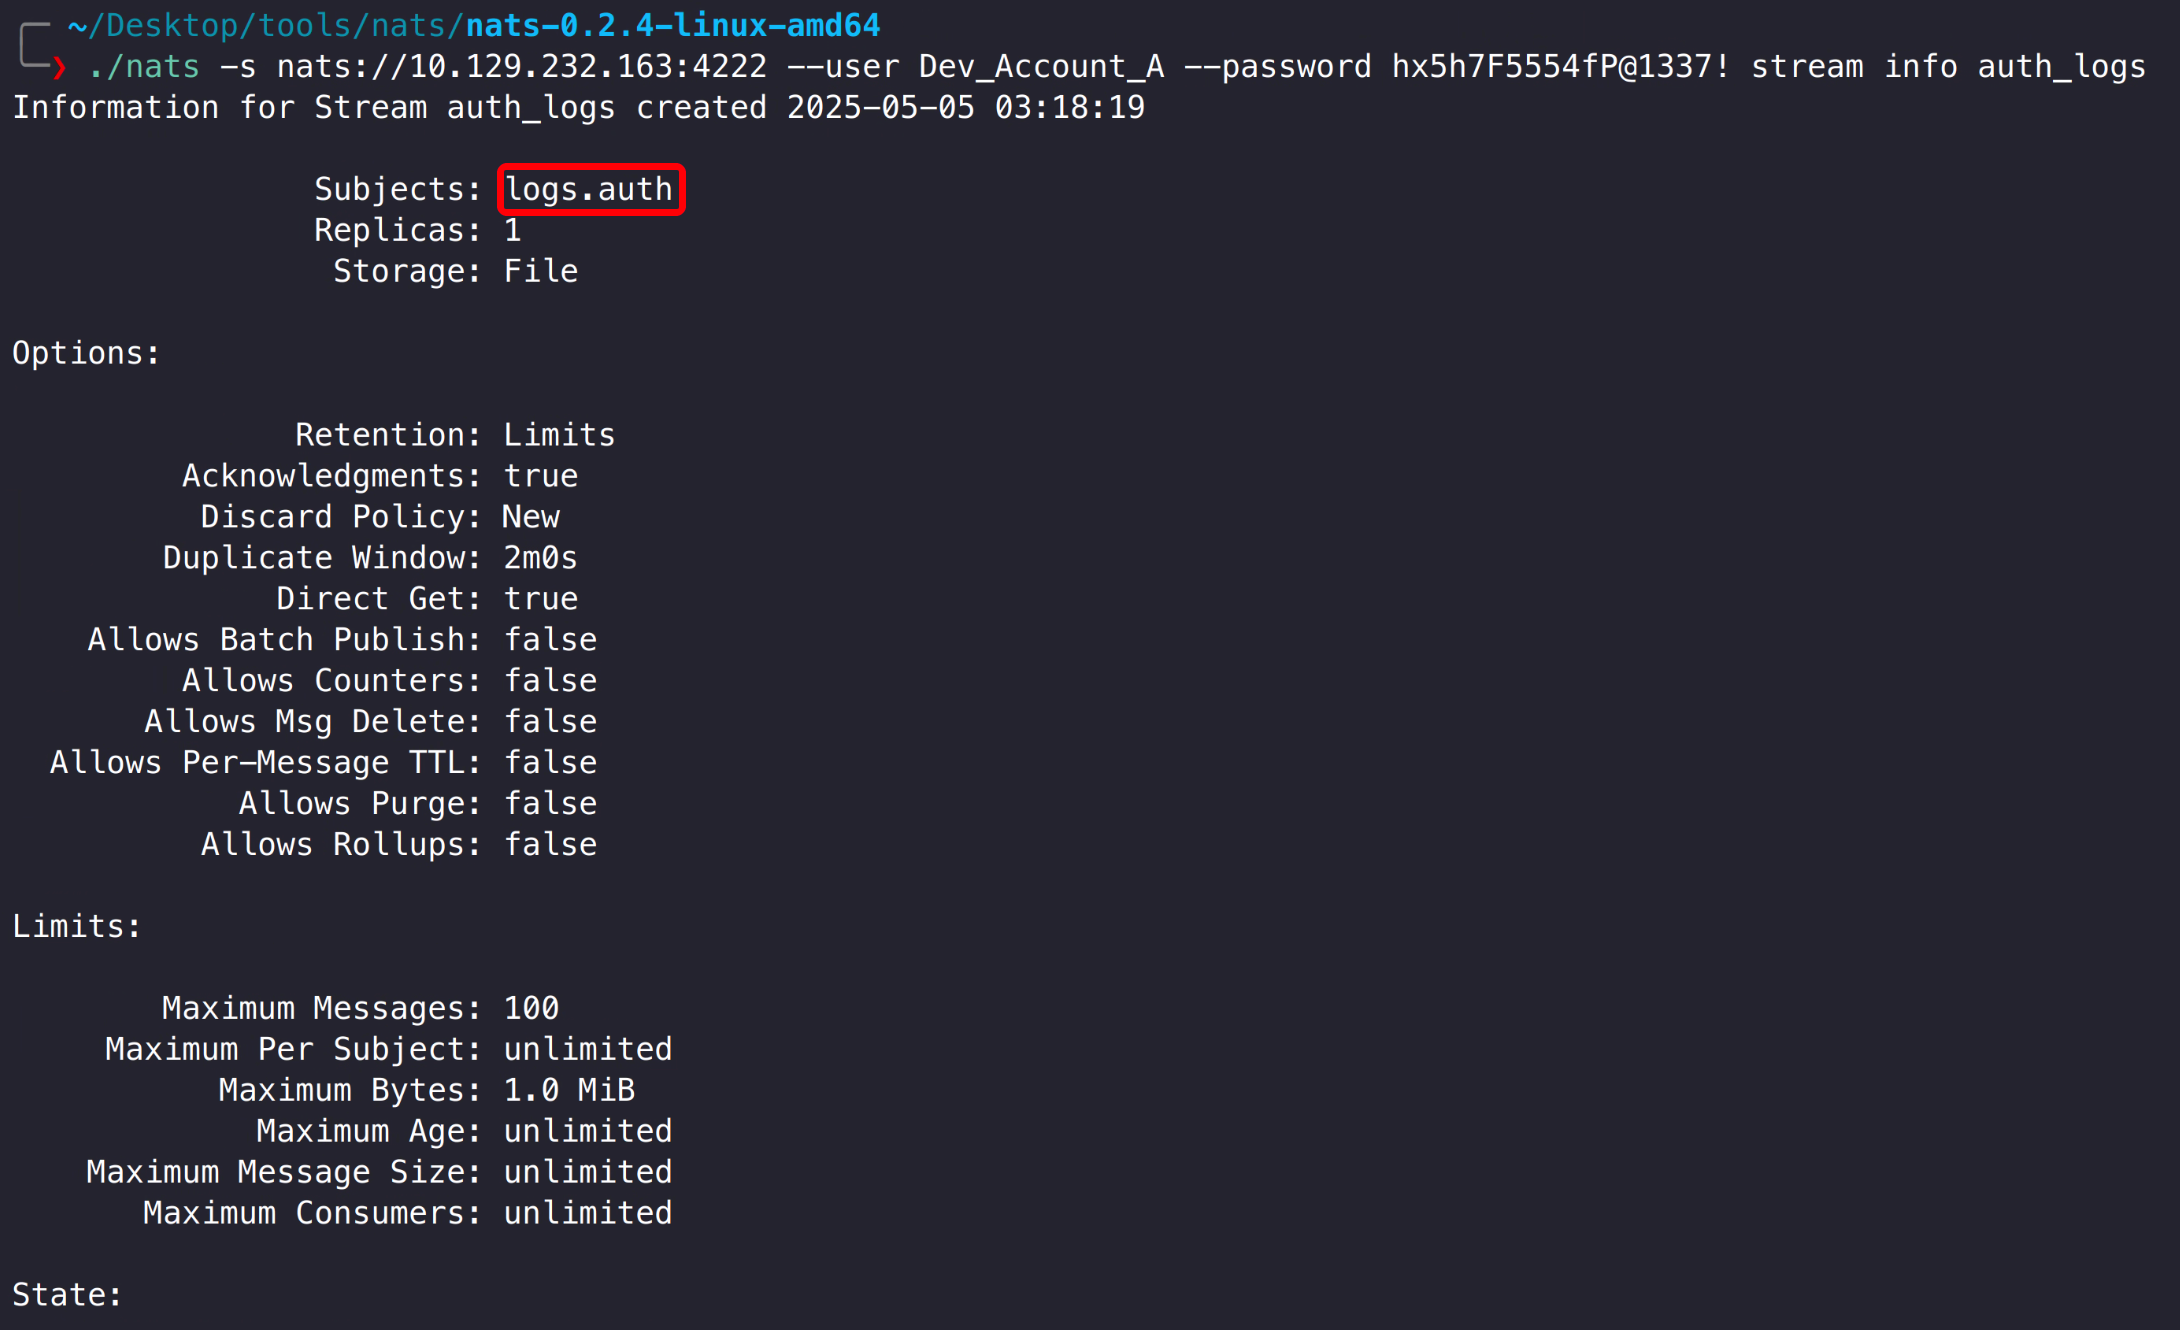
Task: Click the Dev_Account_A username argument
Action: 1041,67
